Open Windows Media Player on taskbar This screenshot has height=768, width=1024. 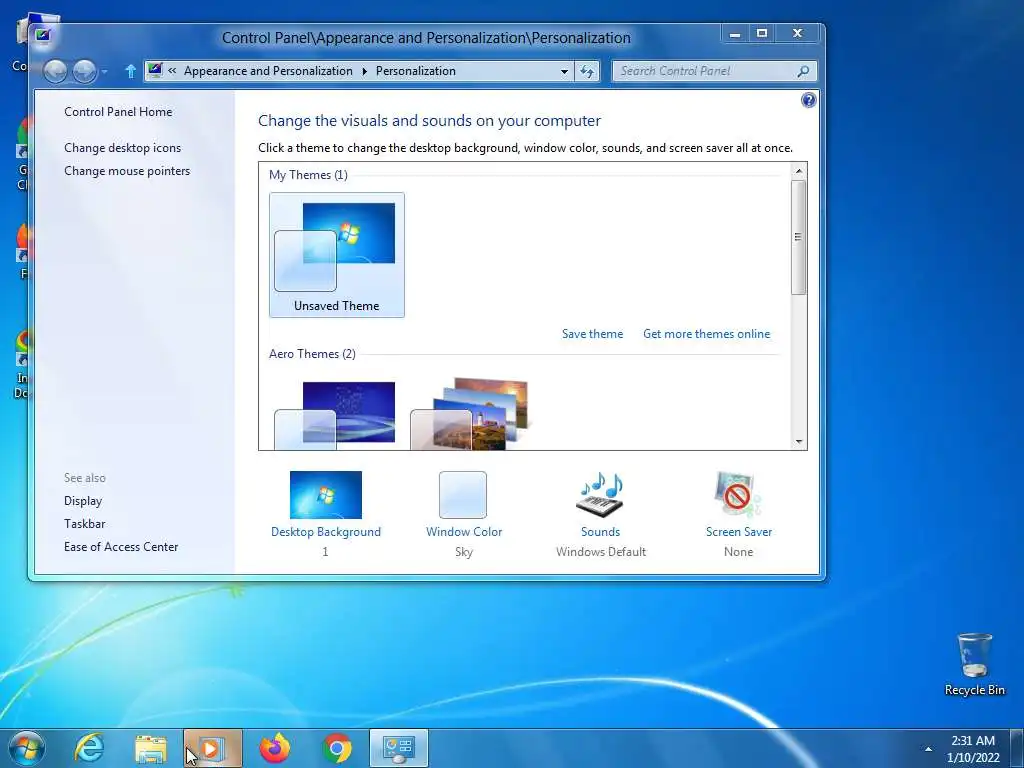click(213, 748)
